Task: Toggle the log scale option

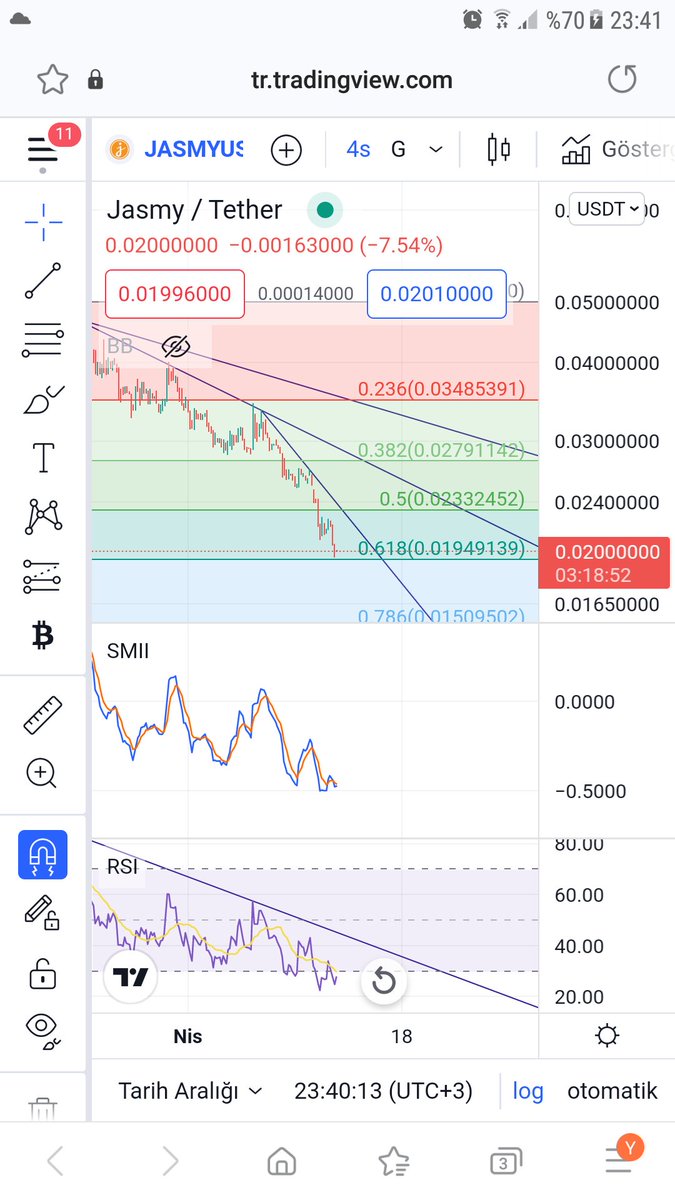Action: 528,1090
